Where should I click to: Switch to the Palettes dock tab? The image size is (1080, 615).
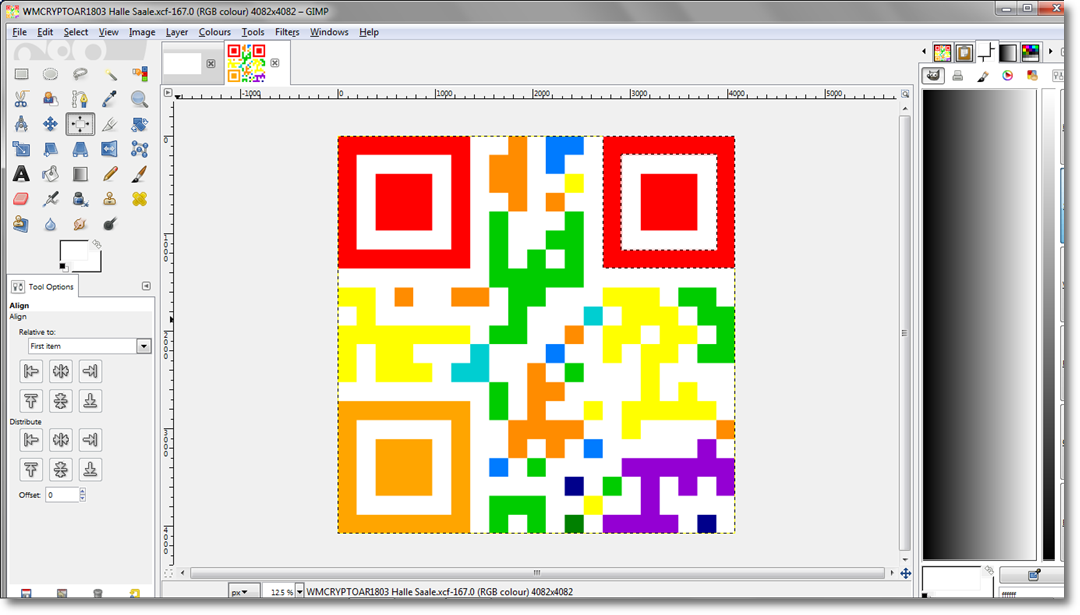pos(1030,52)
